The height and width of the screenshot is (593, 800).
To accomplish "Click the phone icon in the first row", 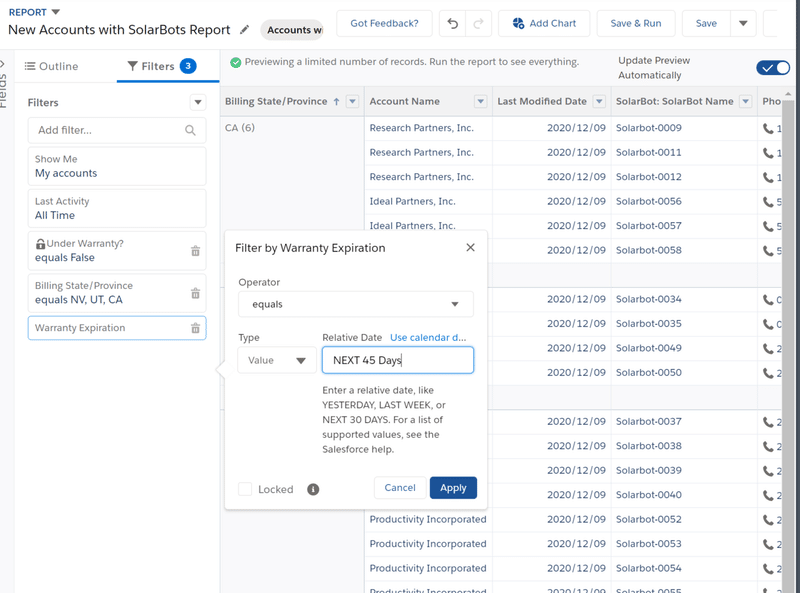I will (766, 128).
